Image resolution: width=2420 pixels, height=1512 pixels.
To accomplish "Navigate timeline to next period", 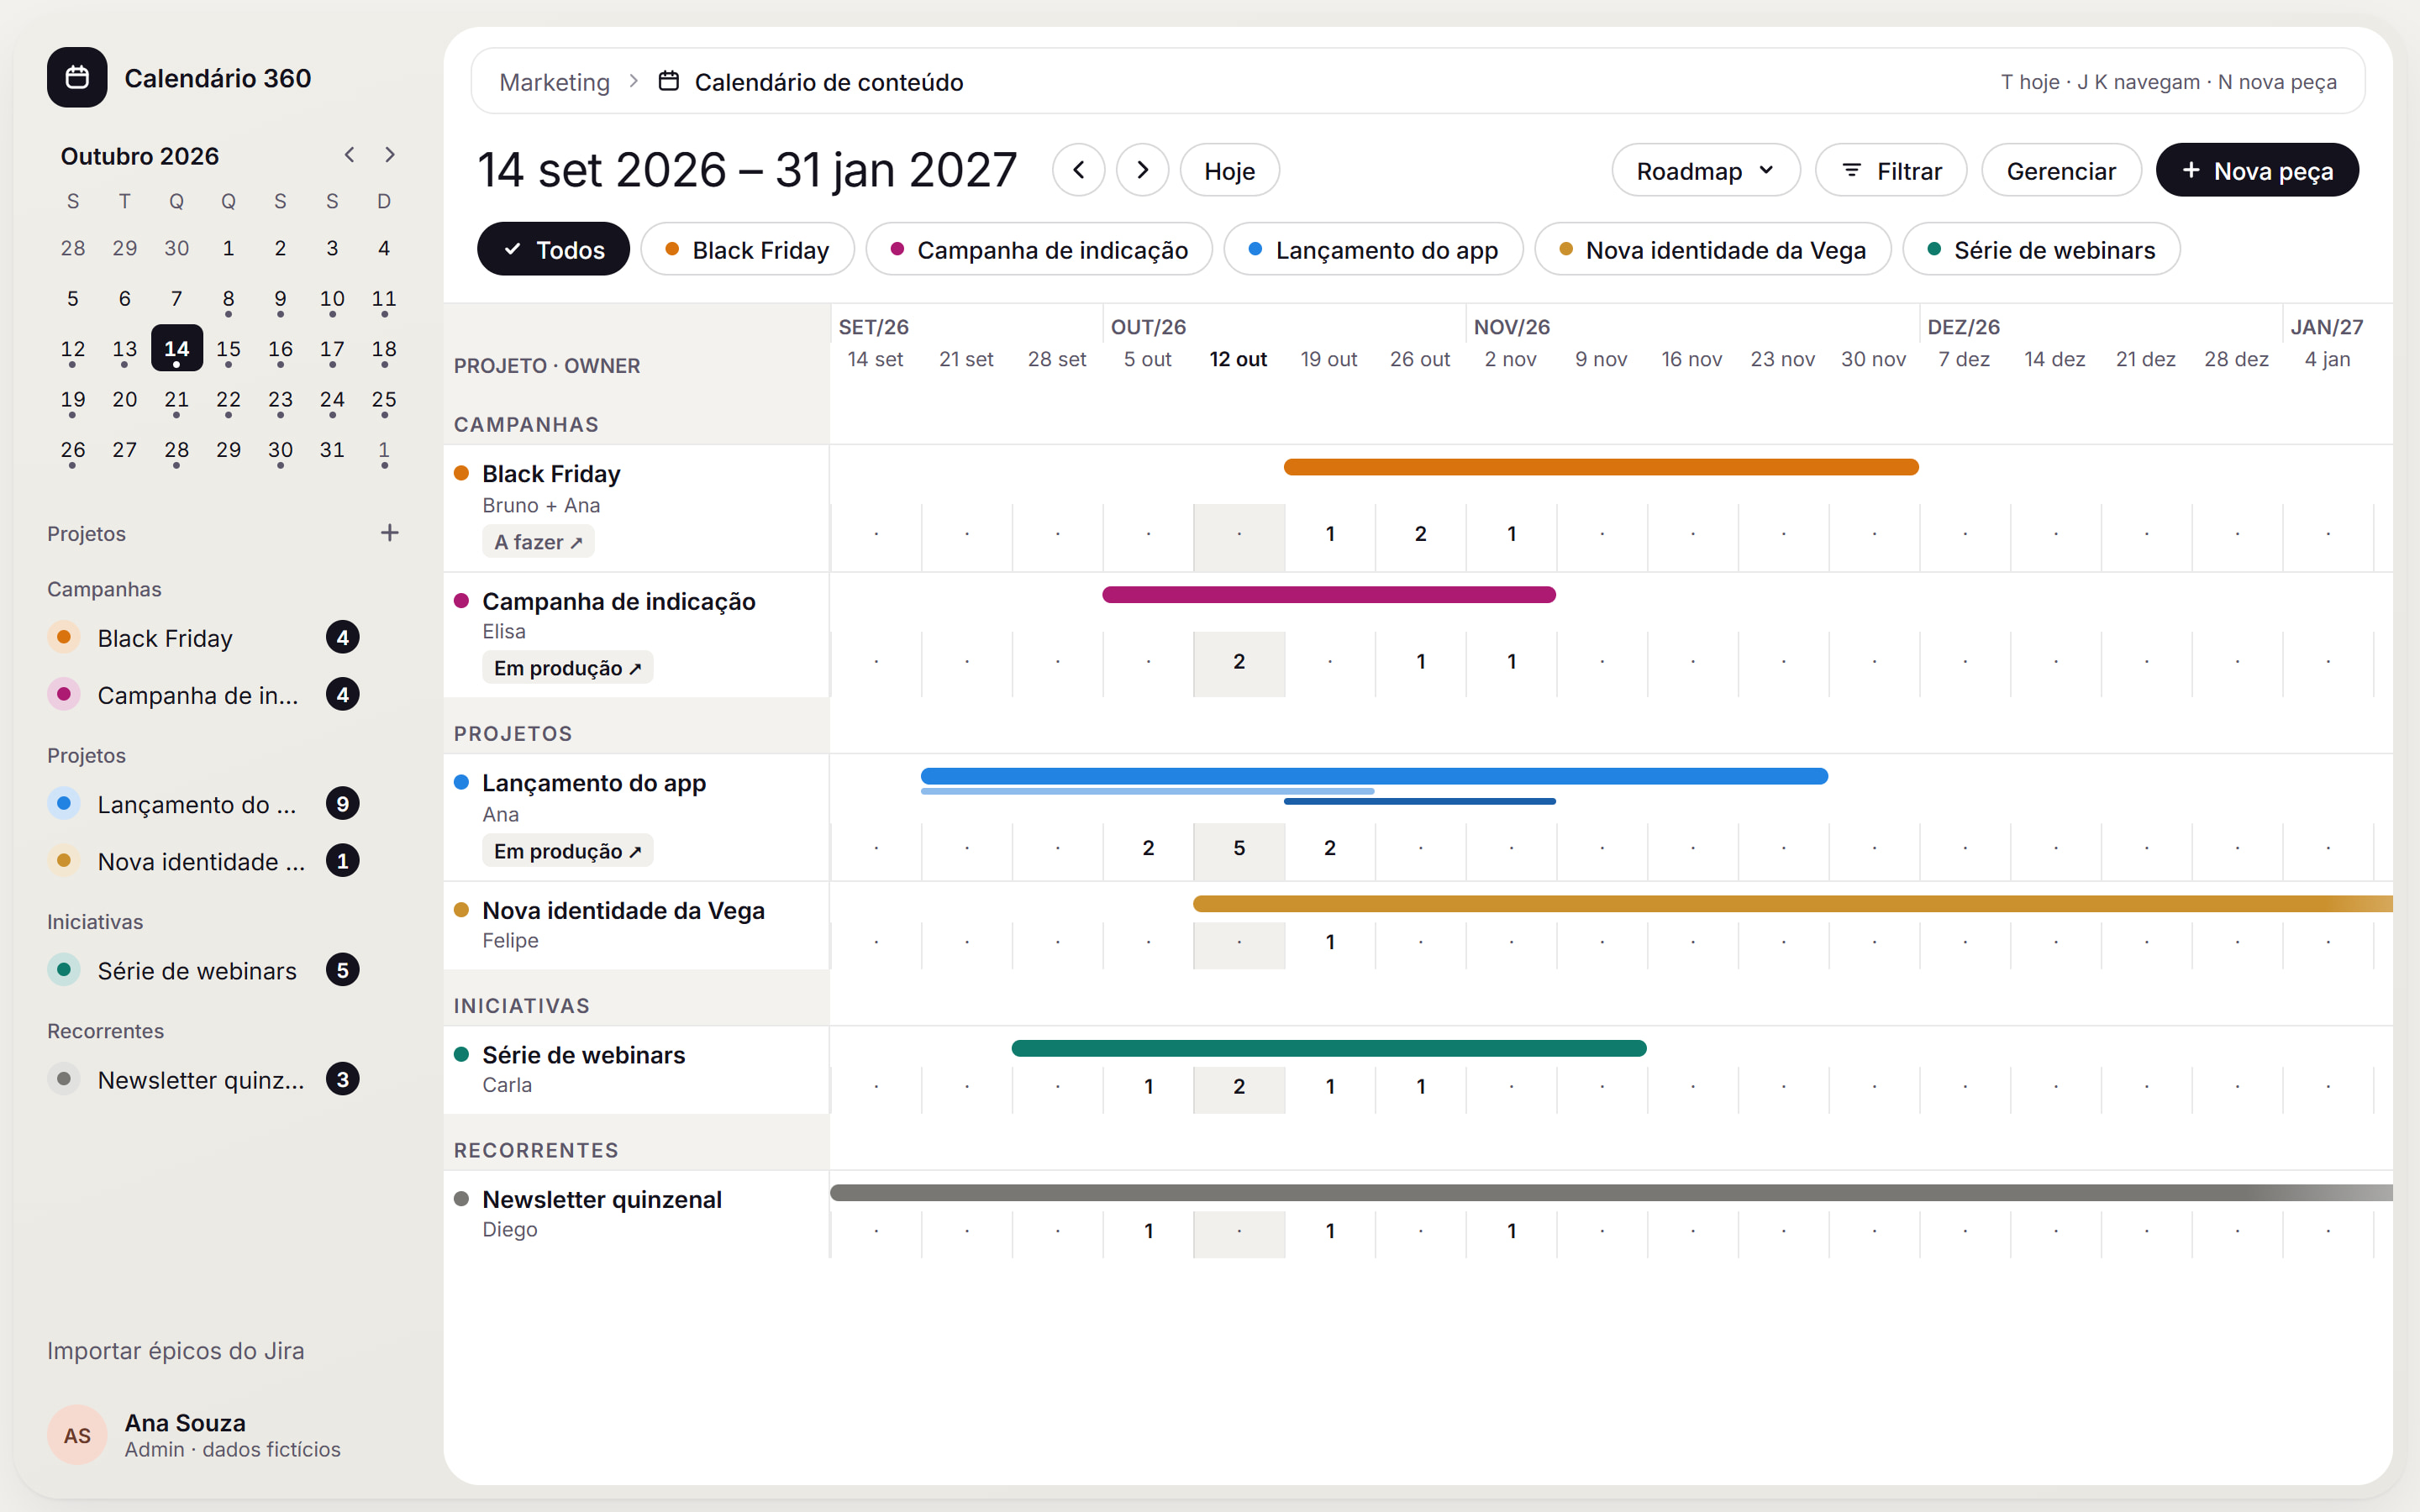I will coord(1142,170).
